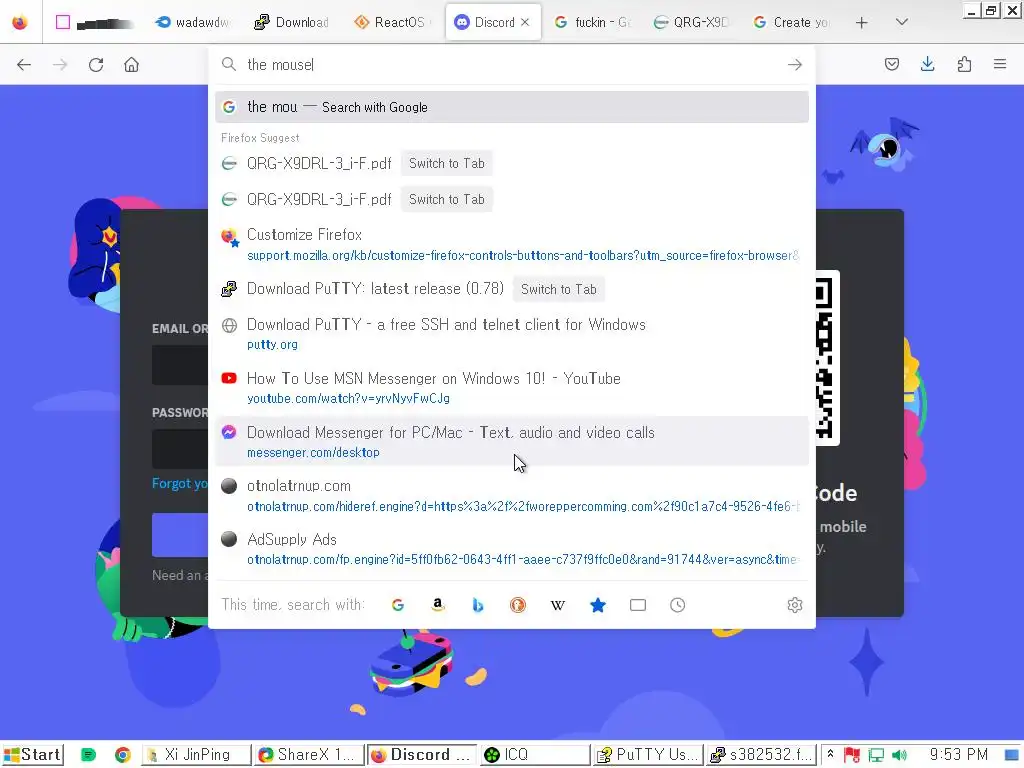Screen dimensions: 1024x768
Task: Open the Windows Start menu
Action: 33,755
